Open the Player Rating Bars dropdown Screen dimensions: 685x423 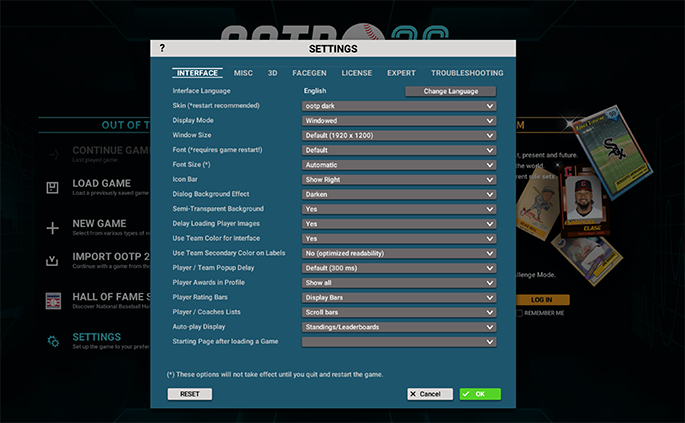coord(399,298)
